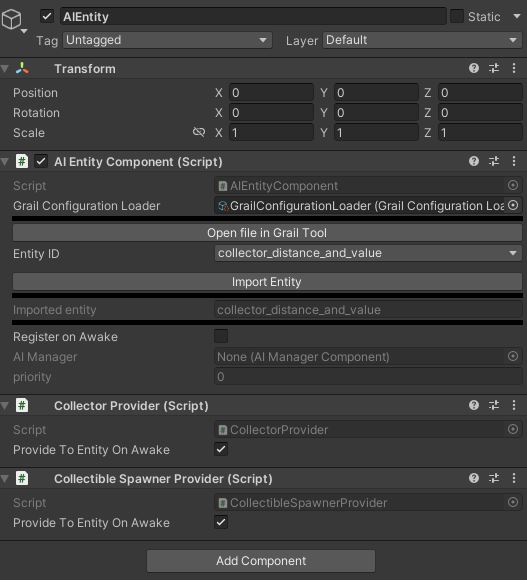
Task: Open AI Entity Component three-dot menu
Action: tap(514, 161)
